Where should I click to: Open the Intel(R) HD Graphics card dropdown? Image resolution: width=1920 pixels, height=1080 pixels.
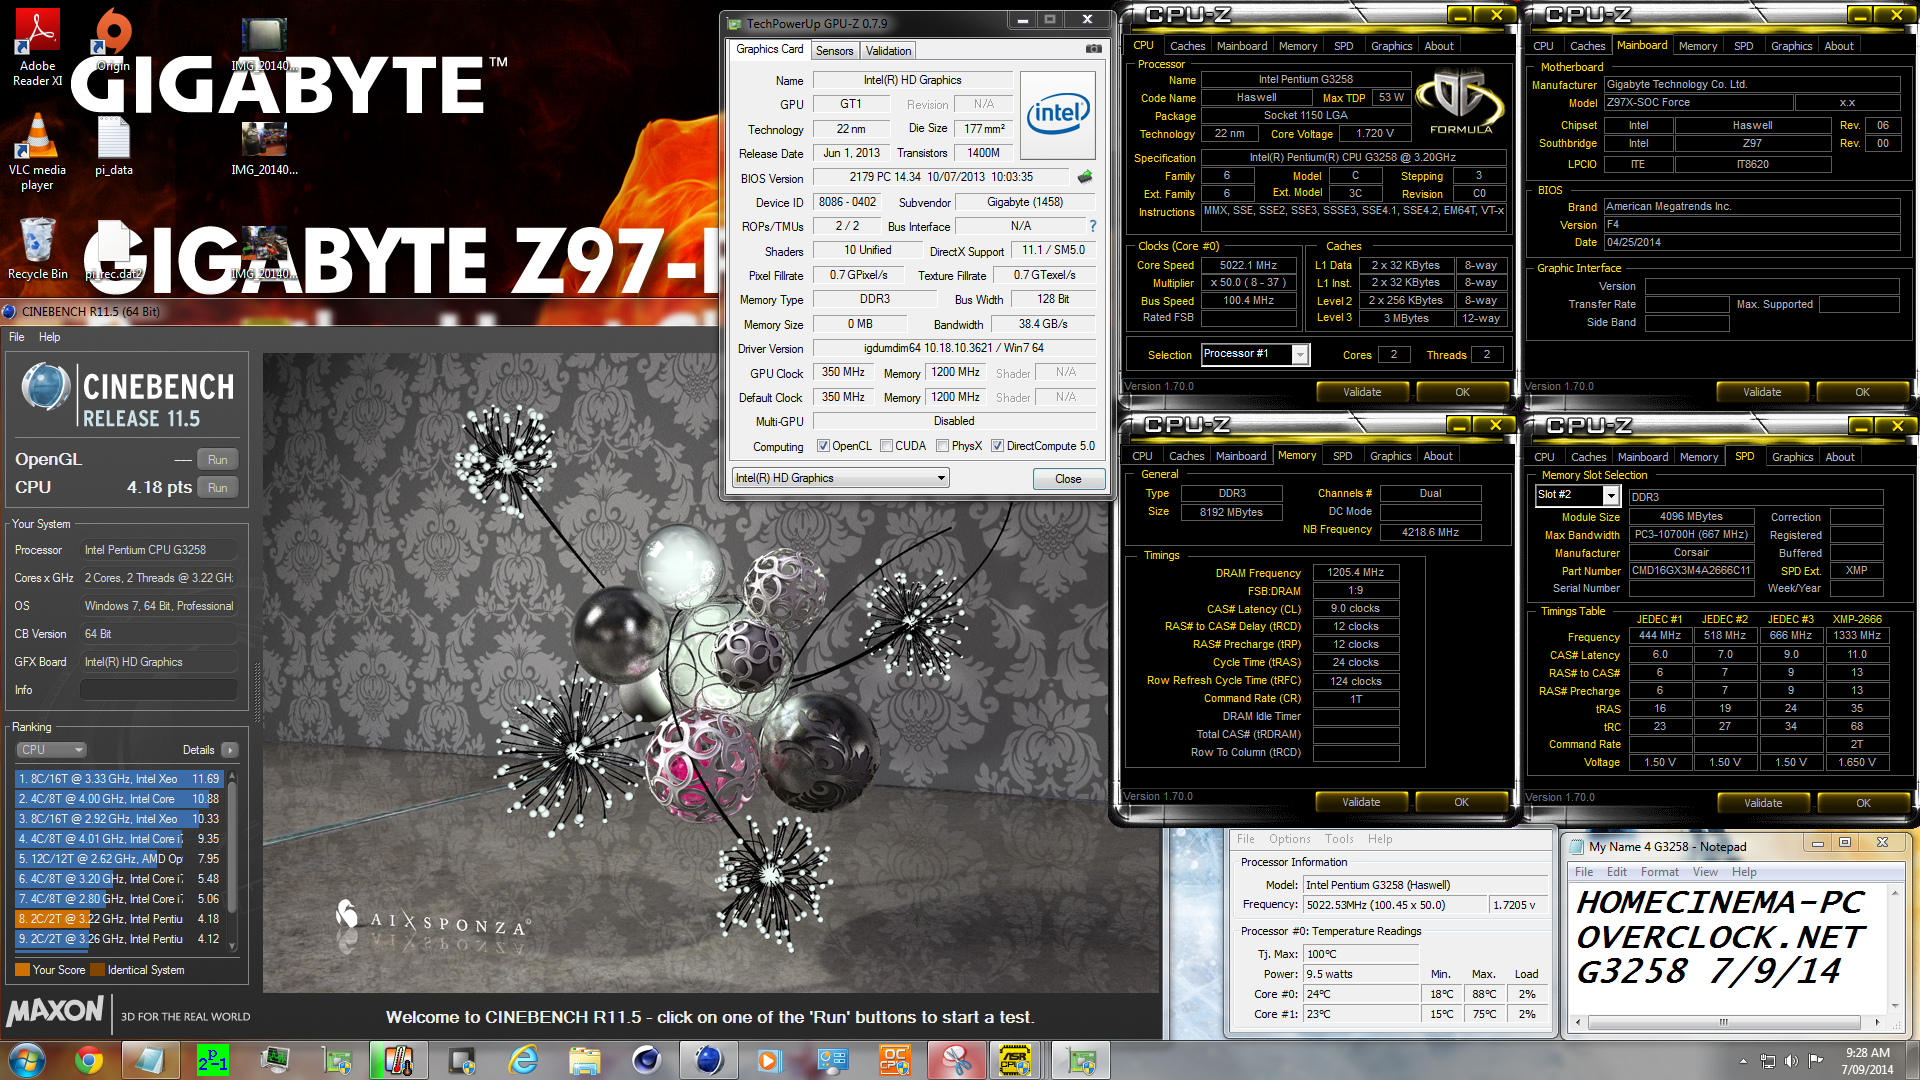pos(841,478)
